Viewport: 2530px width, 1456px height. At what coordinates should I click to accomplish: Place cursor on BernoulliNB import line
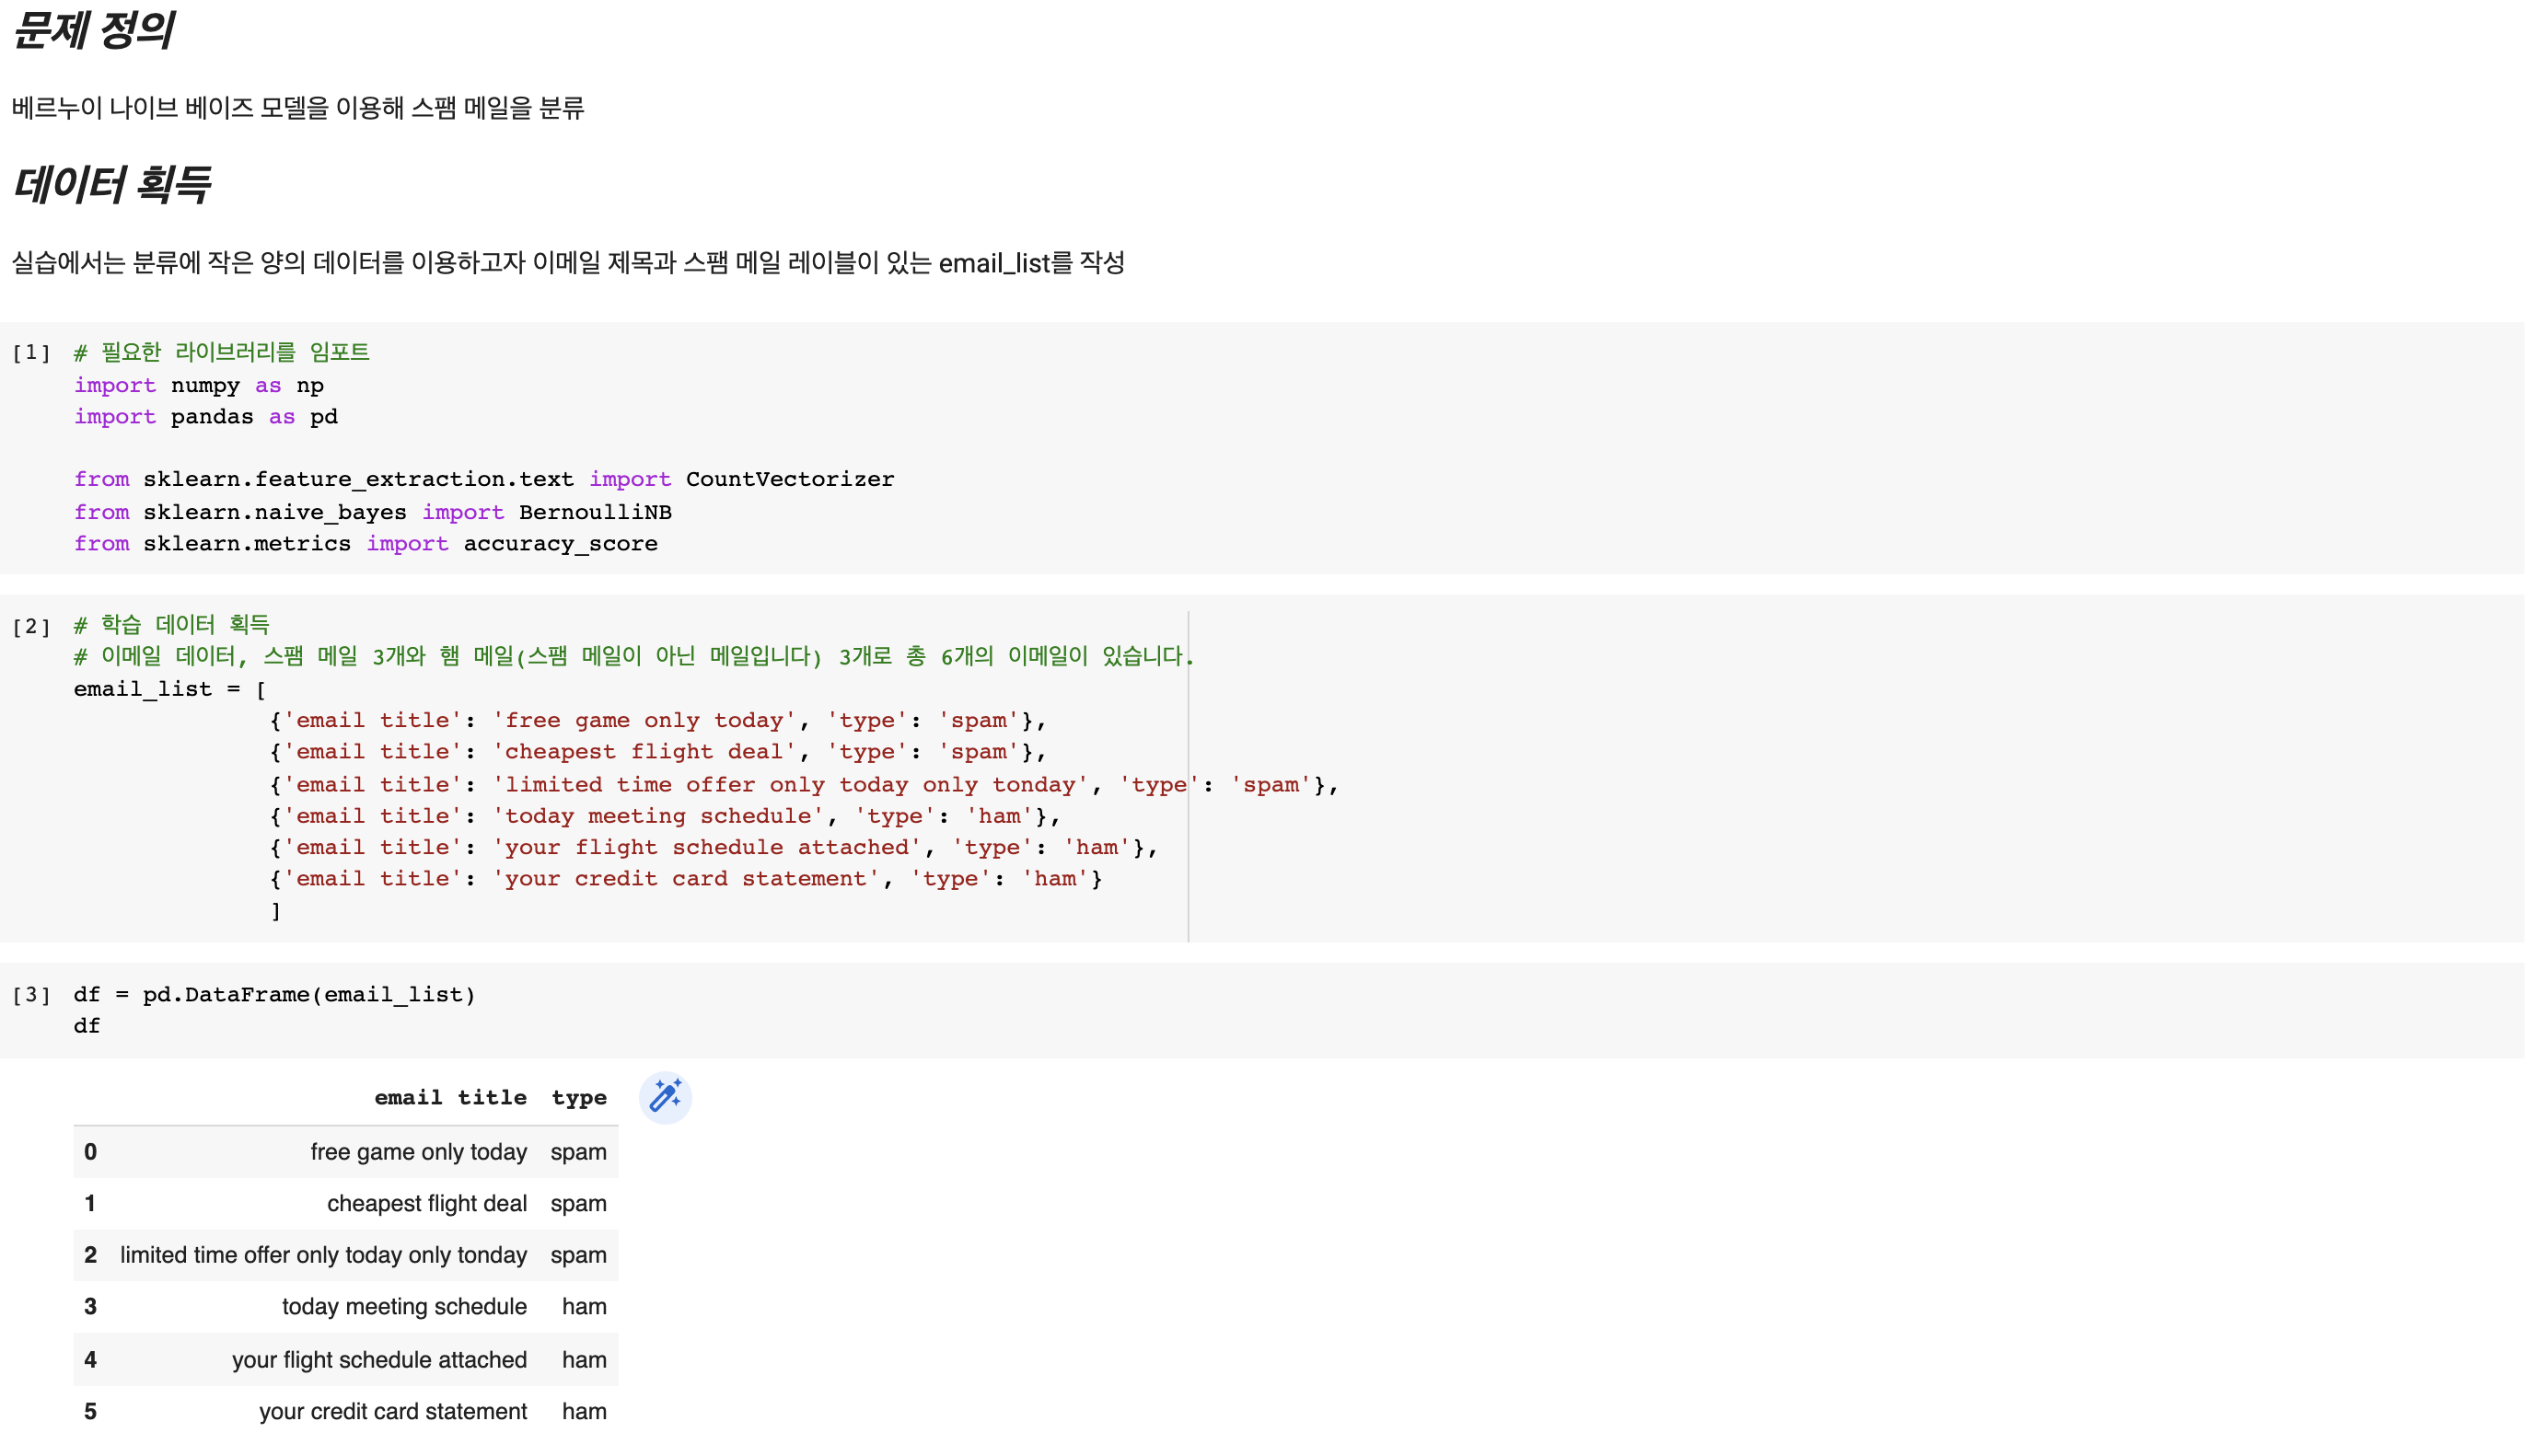click(372, 512)
